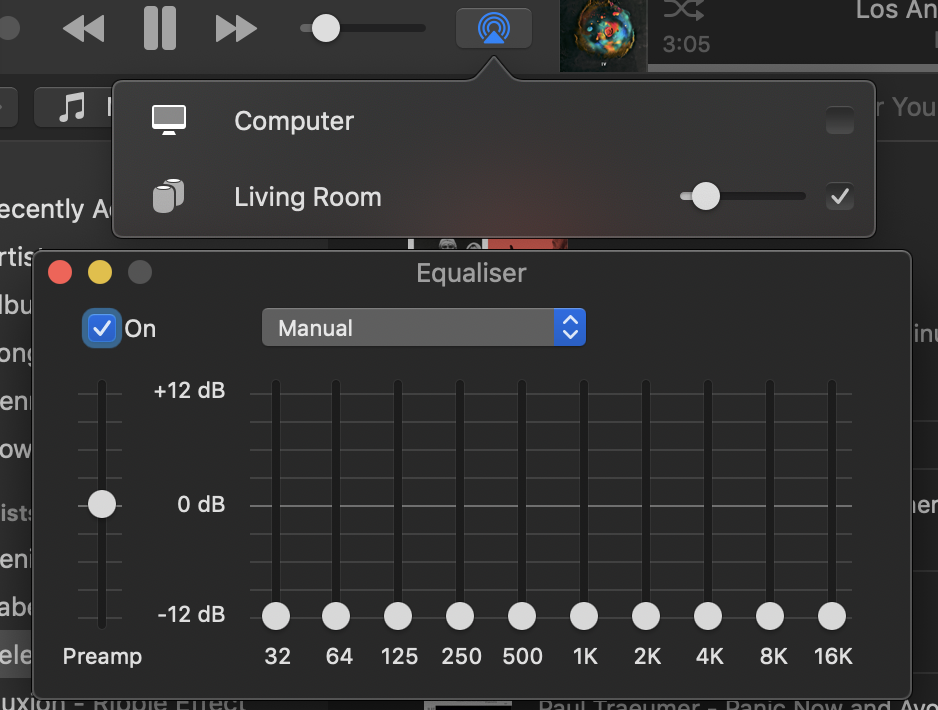Open the Manual preset dropdown
The height and width of the screenshot is (710, 938).
coord(423,327)
